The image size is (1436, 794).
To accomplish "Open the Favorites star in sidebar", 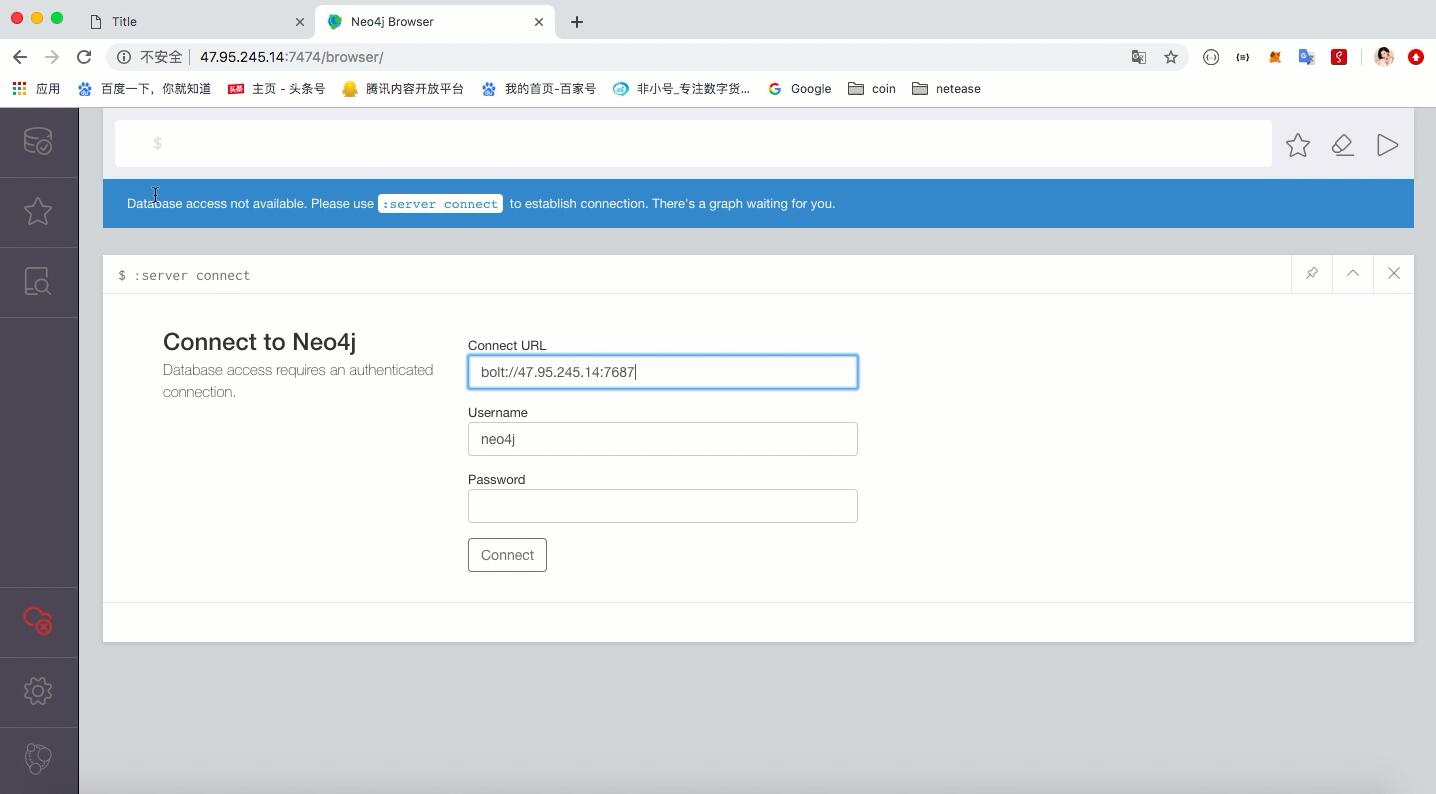I will point(38,211).
